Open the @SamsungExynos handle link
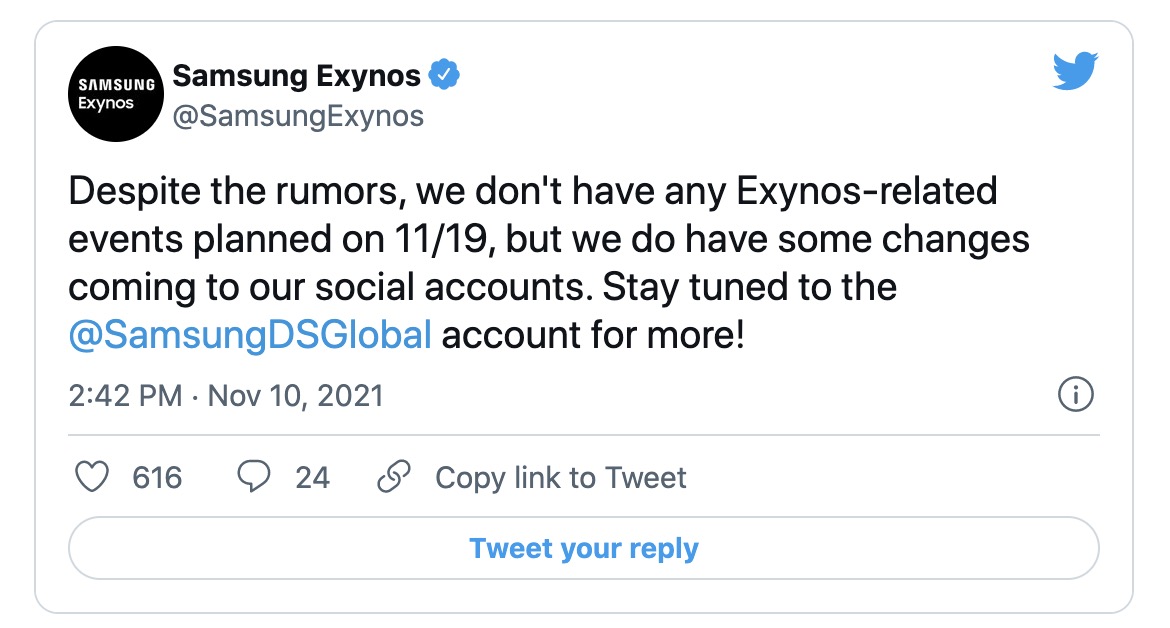Image resolution: width=1170 pixels, height=628 pixels. [x=298, y=116]
